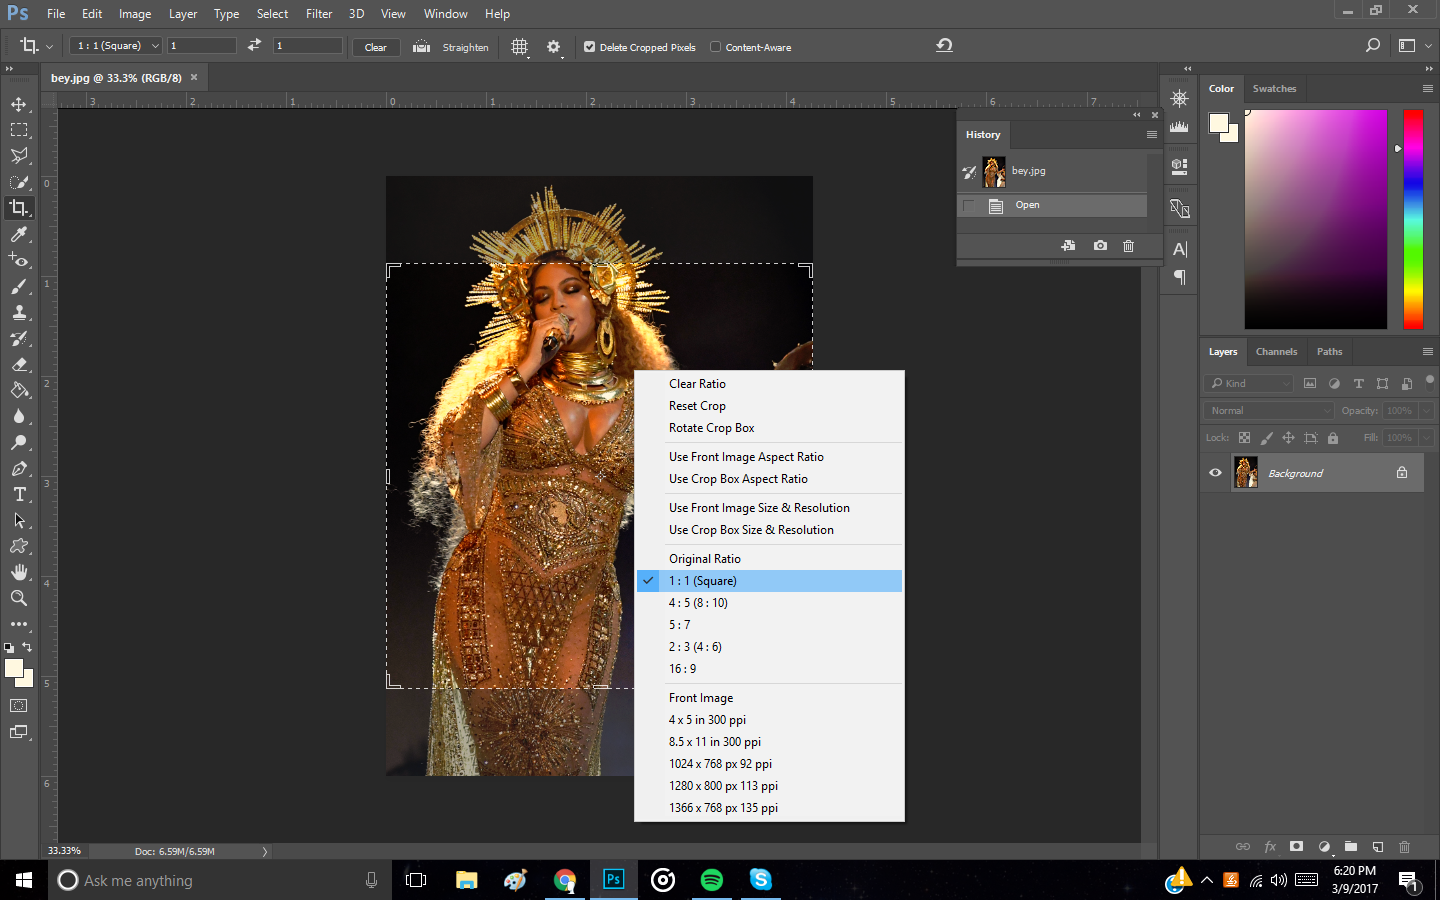The width and height of the screenshot is (1440, 900).
Task: Adjust the hue spectrum slider
Action: pos(1413,219)
